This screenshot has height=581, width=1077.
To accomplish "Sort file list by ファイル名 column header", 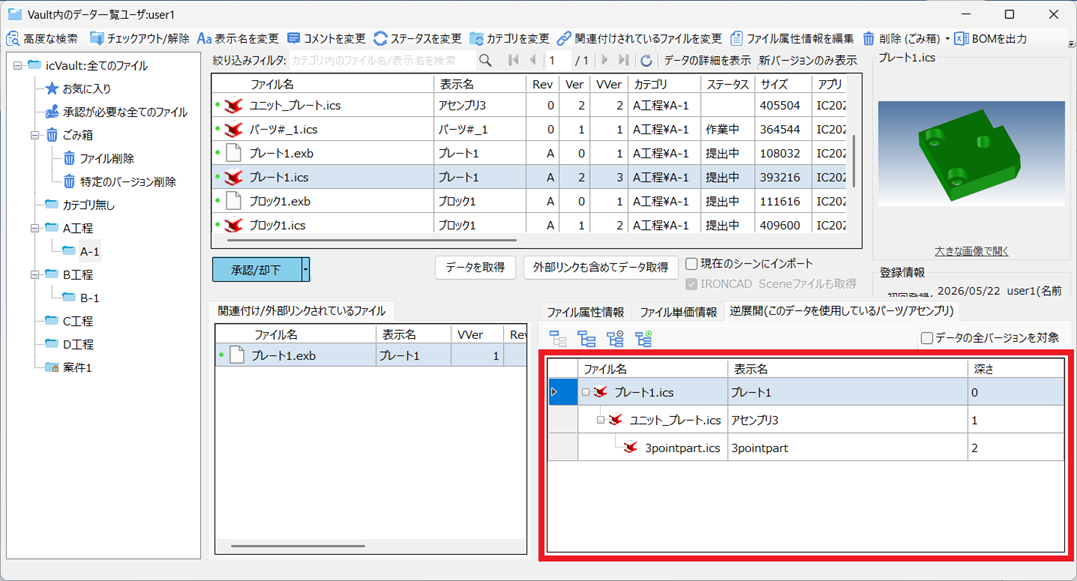I will click(x=323, y=84).
